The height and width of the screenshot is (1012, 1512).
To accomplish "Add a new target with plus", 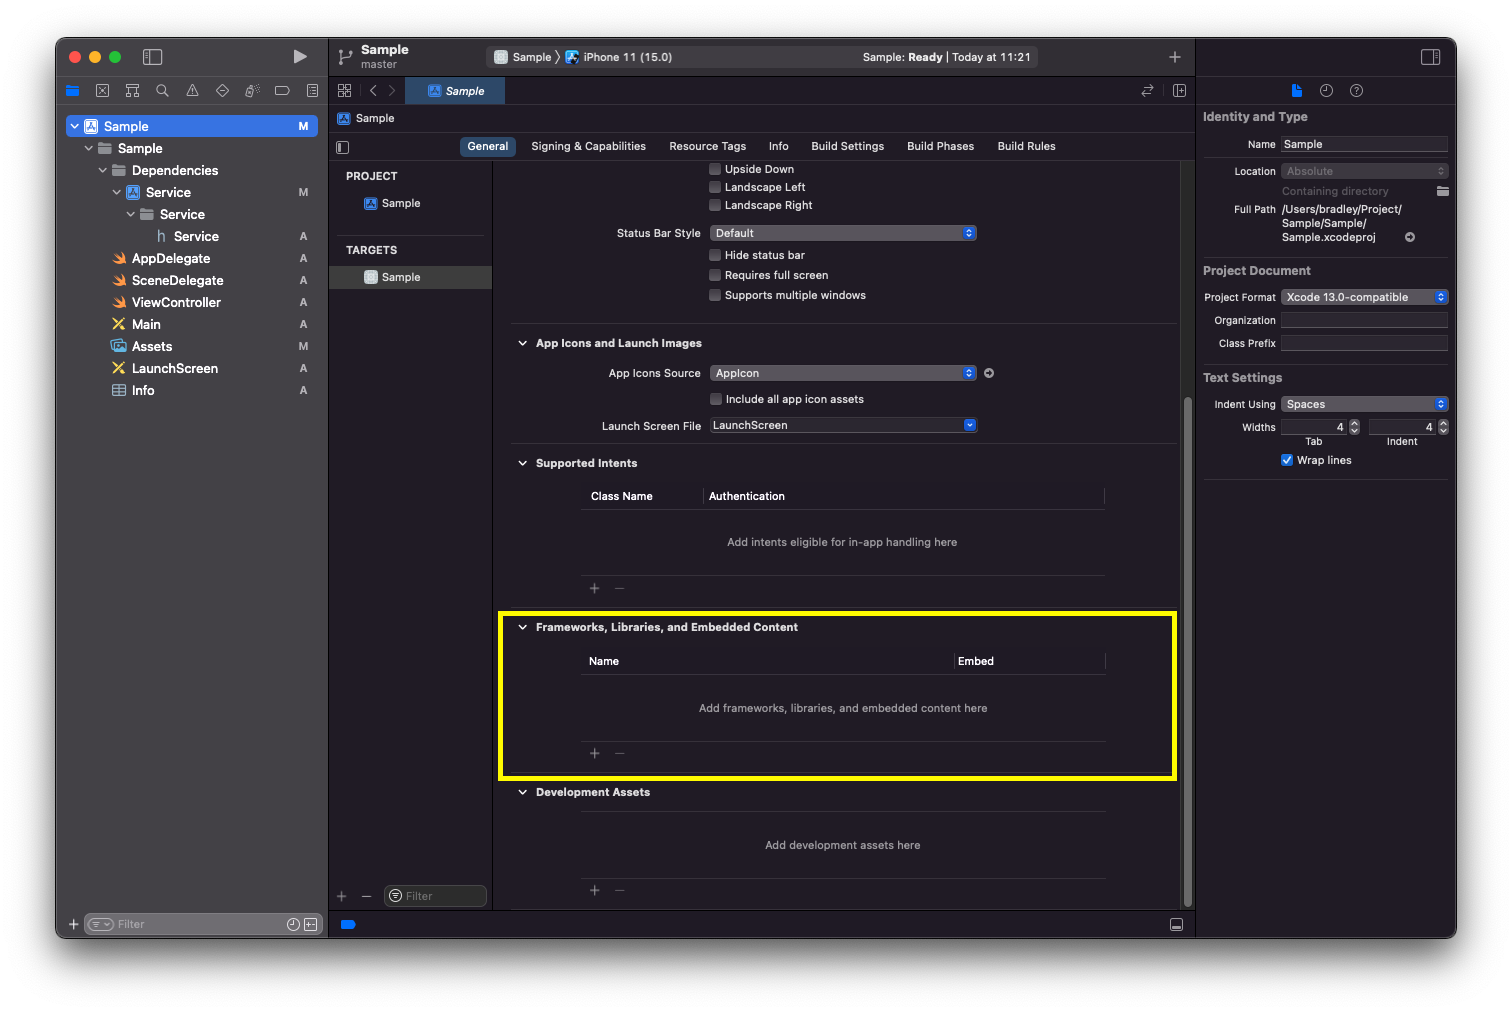I will point(341,896).
